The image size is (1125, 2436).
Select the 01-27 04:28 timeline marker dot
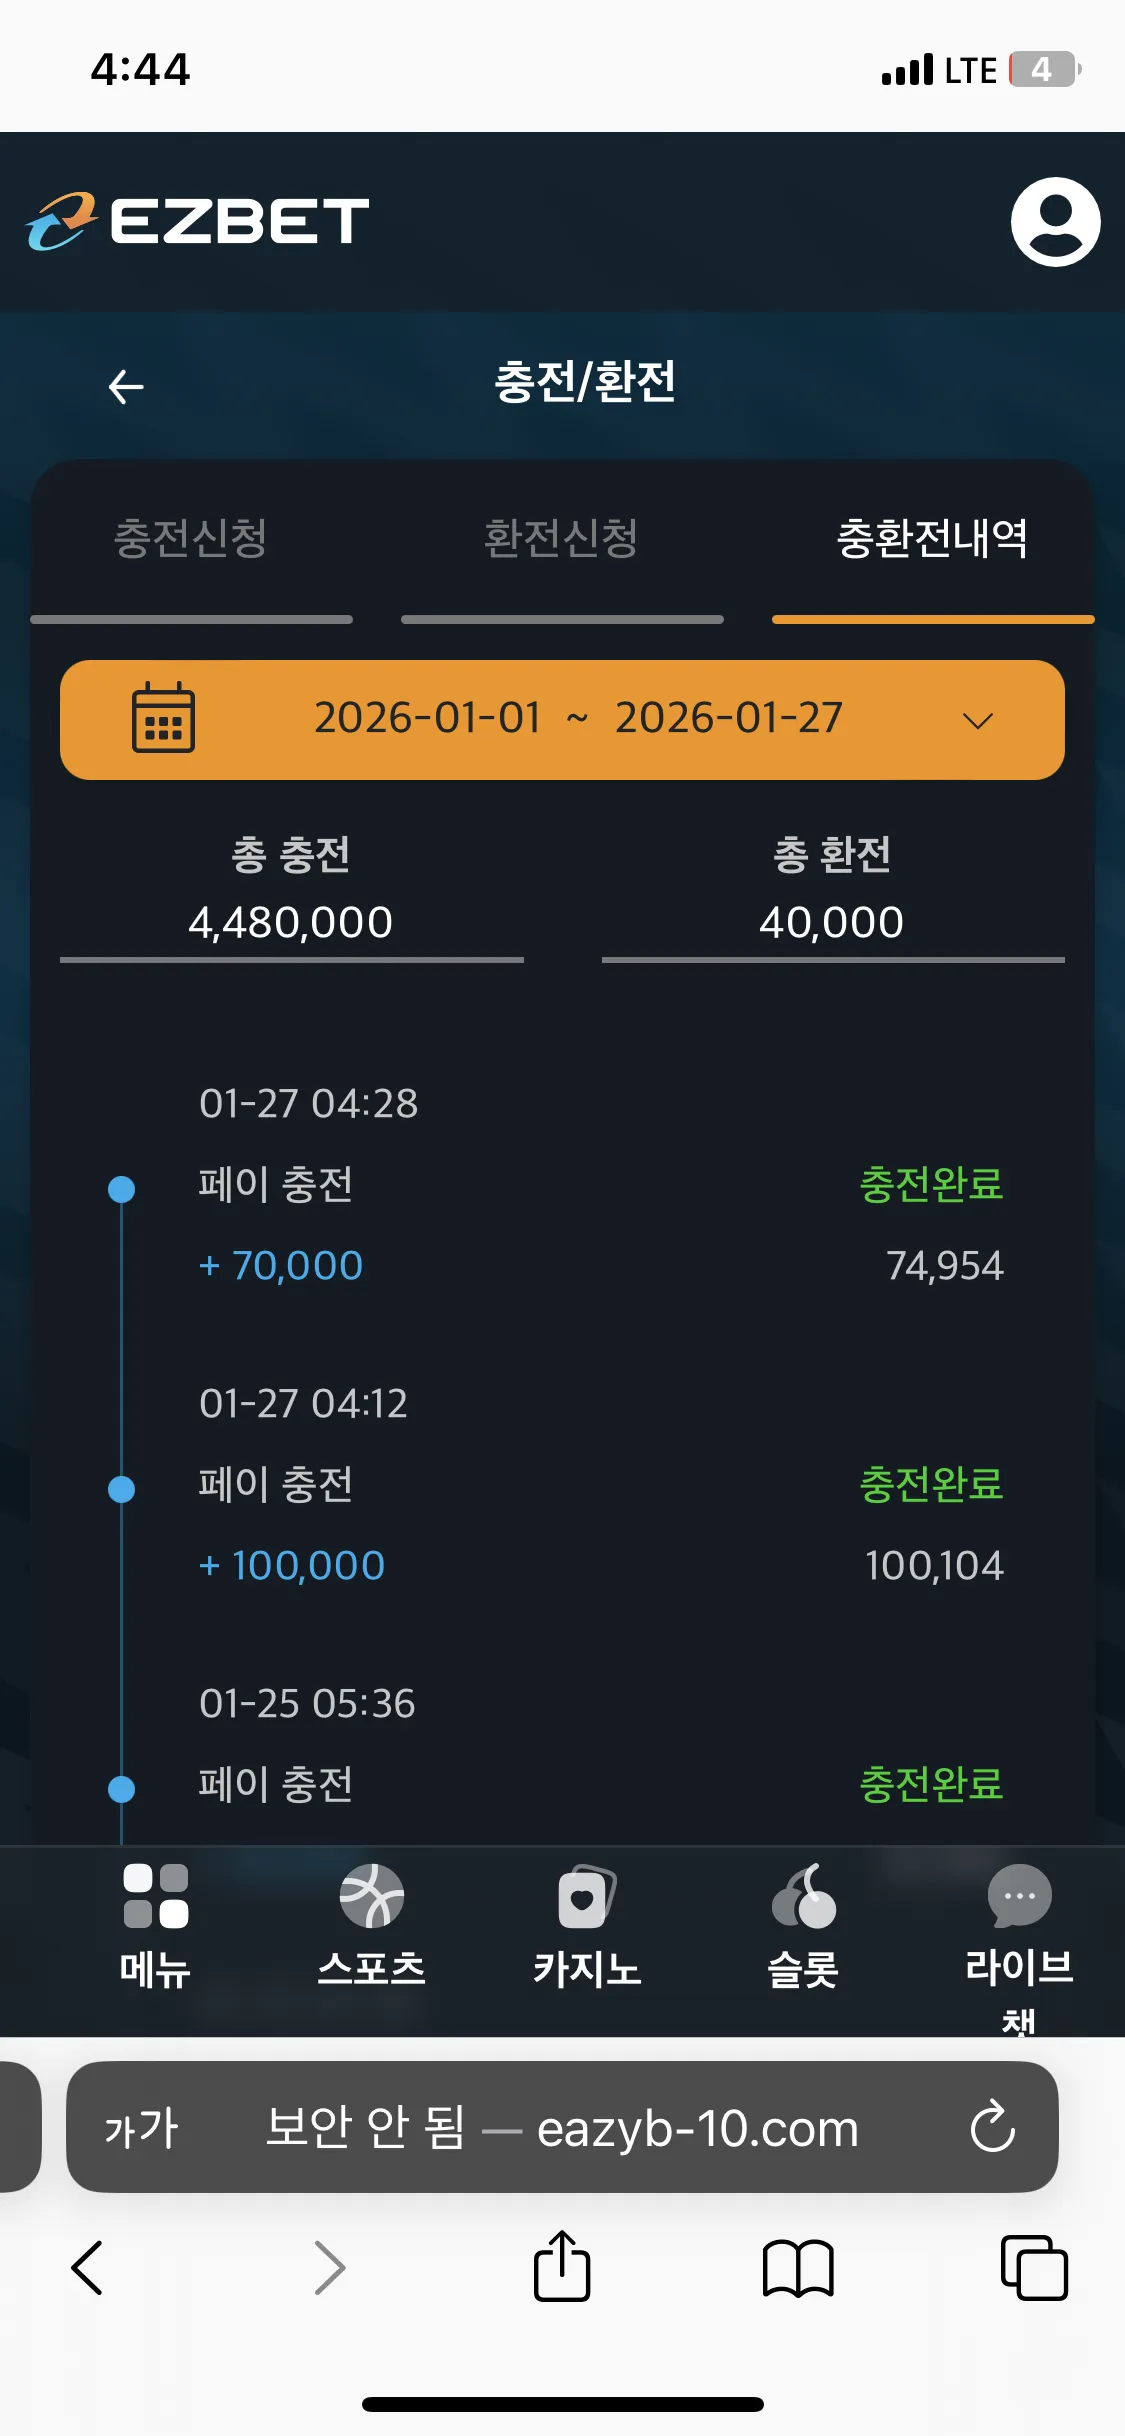click(x=121, y=1189)
